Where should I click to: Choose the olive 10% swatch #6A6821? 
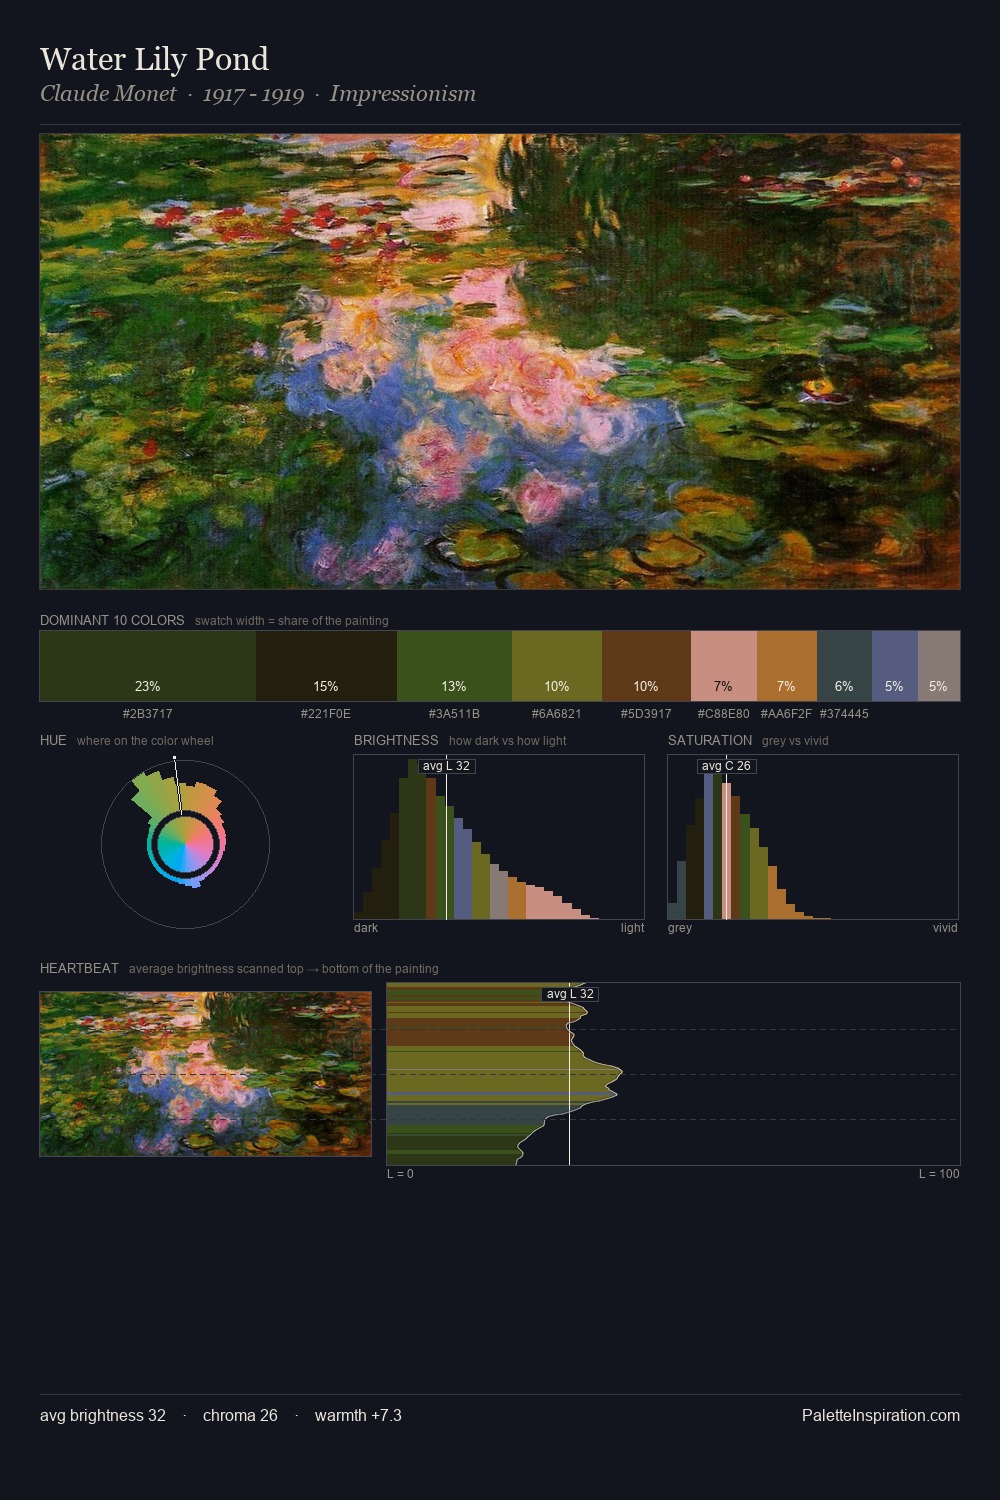[557, 666]
